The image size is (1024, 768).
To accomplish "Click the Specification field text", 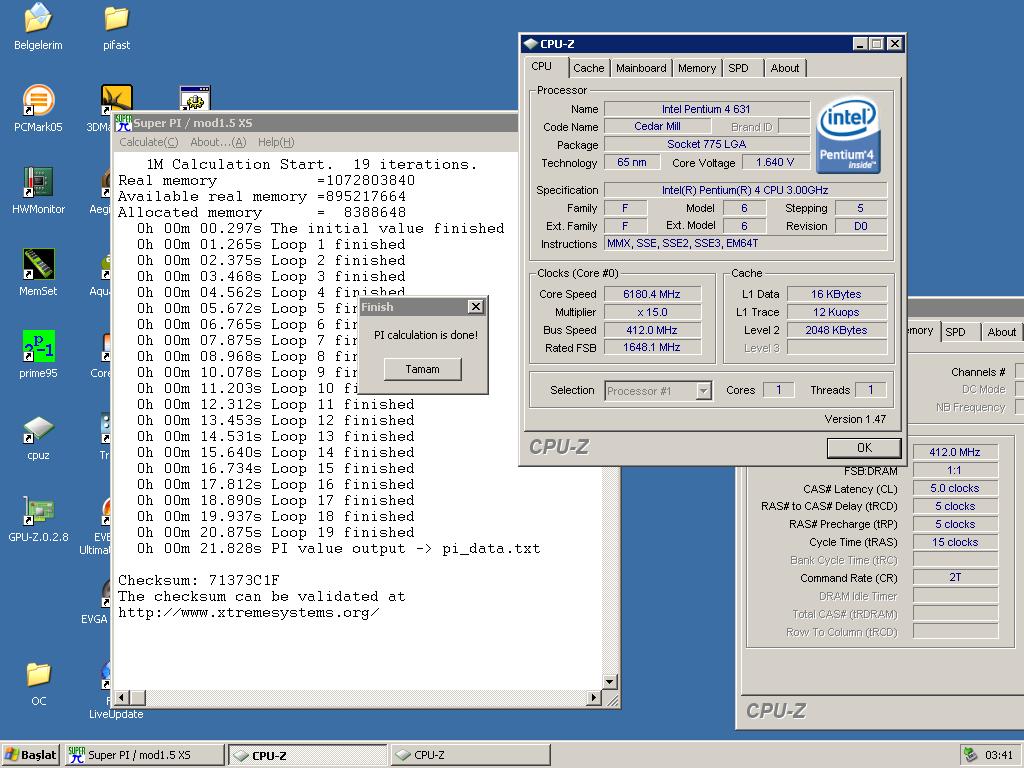I will click(745, 190).
